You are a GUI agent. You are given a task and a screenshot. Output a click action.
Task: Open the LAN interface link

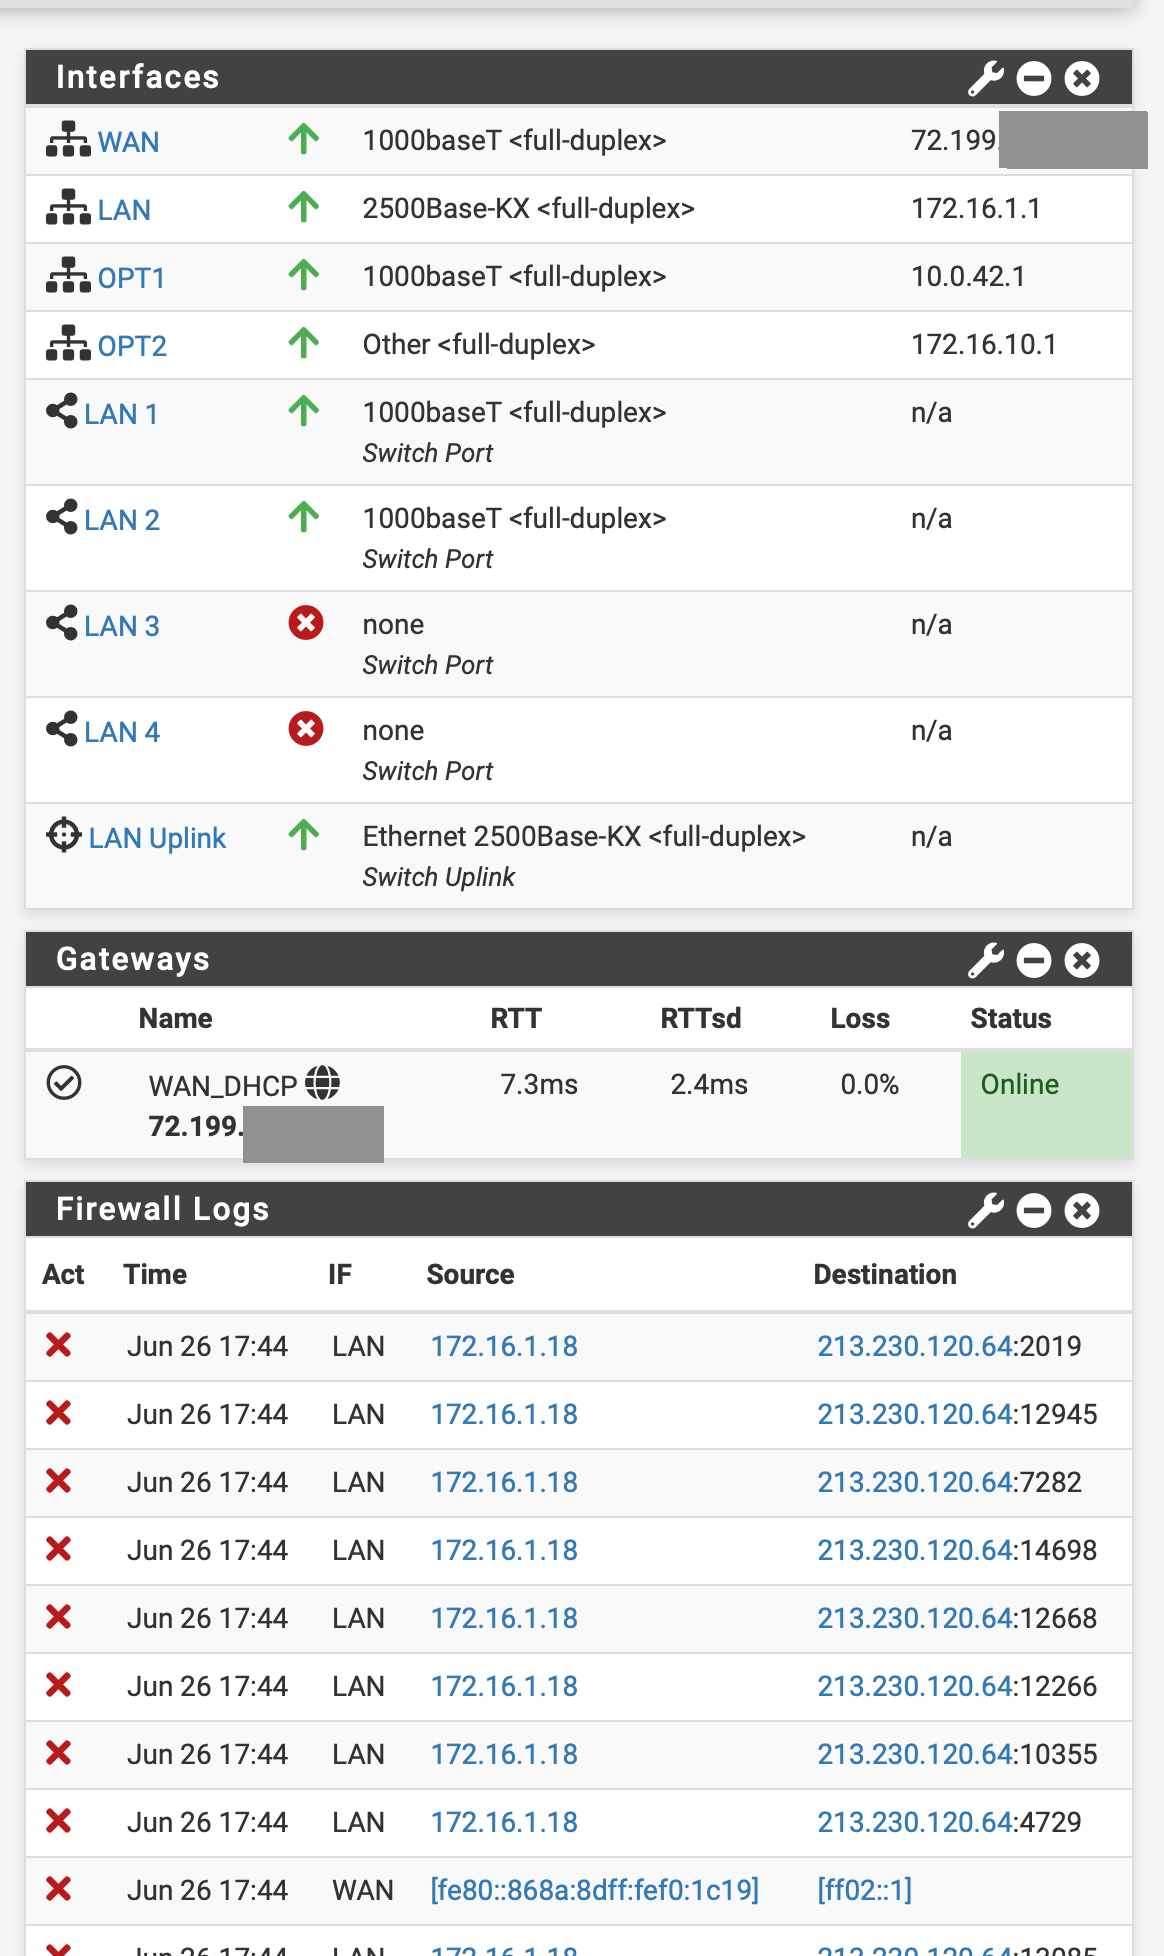[124, 210]
